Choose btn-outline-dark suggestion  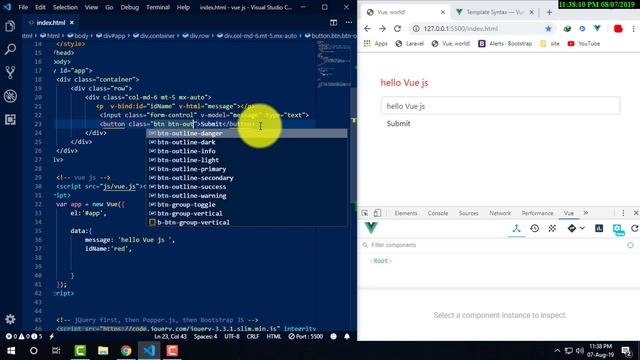click(247, 142)
